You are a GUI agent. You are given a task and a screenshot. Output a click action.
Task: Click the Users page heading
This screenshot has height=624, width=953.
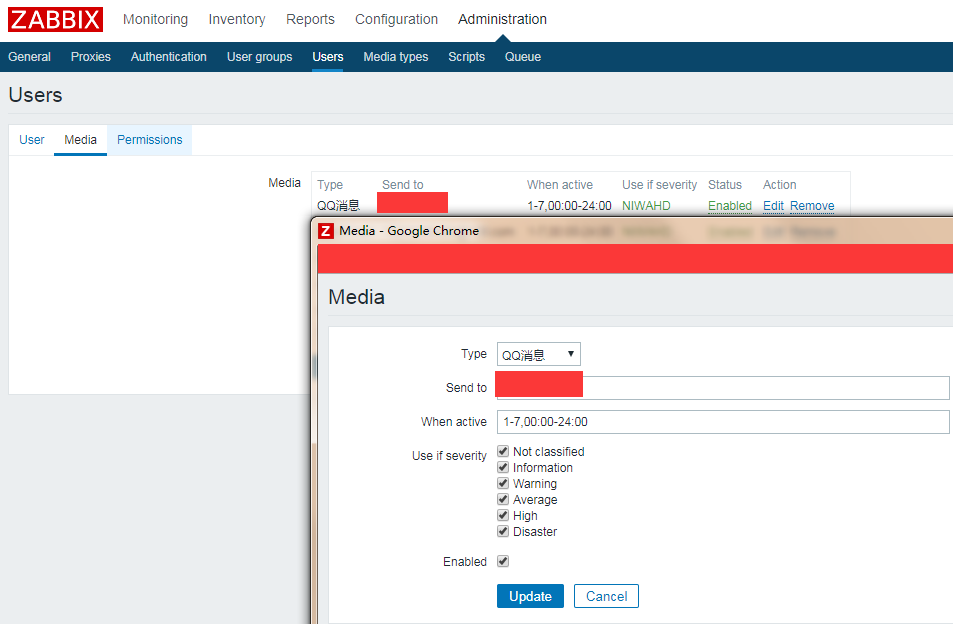(35, 95)
